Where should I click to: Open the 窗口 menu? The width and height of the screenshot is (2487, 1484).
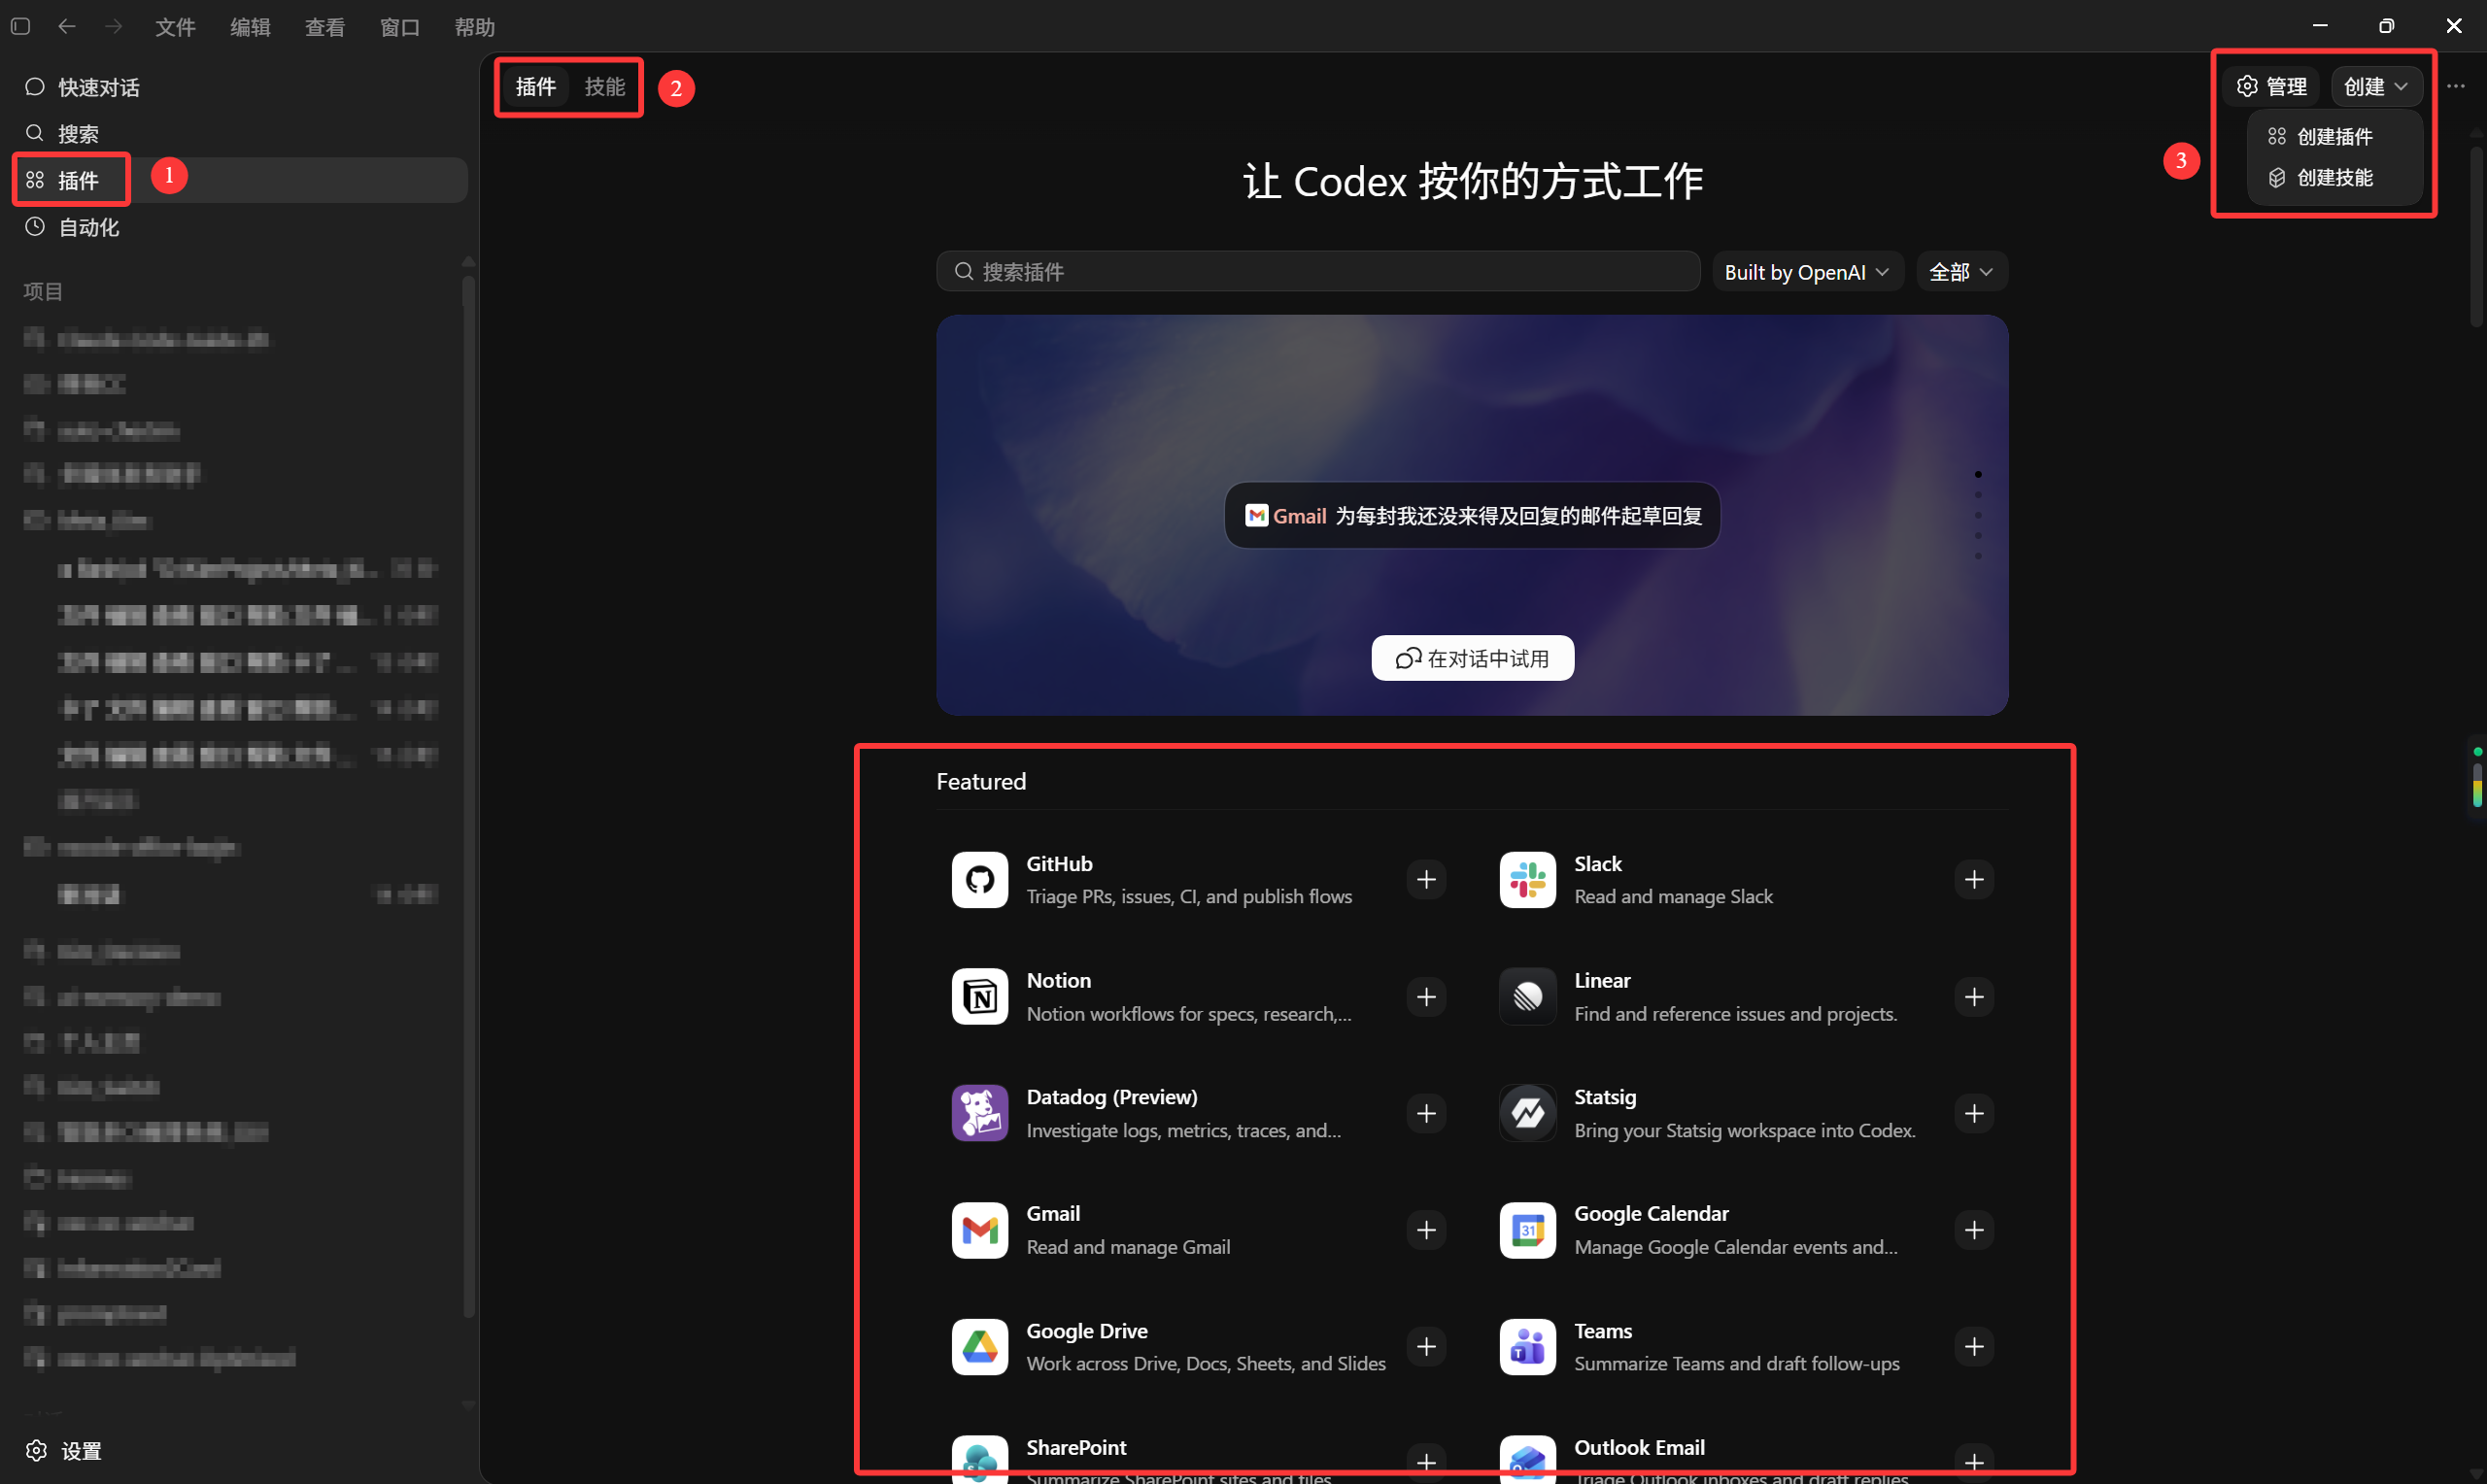[x=400, y=27]
